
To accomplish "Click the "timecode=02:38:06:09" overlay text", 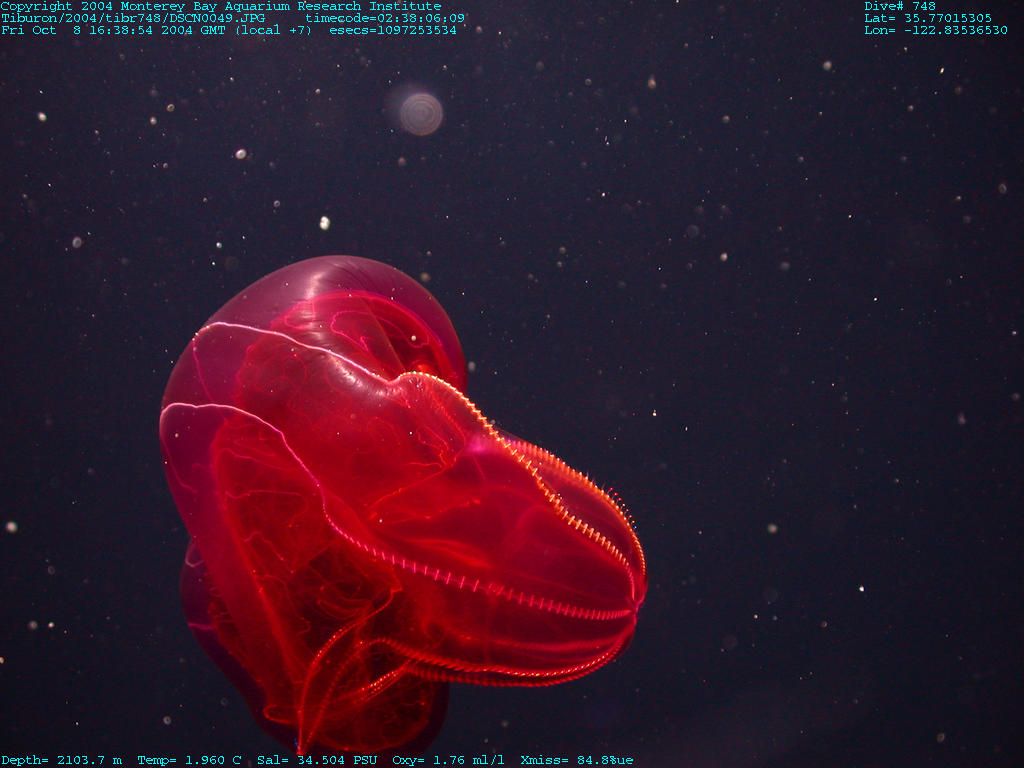I will pos(385,18).
